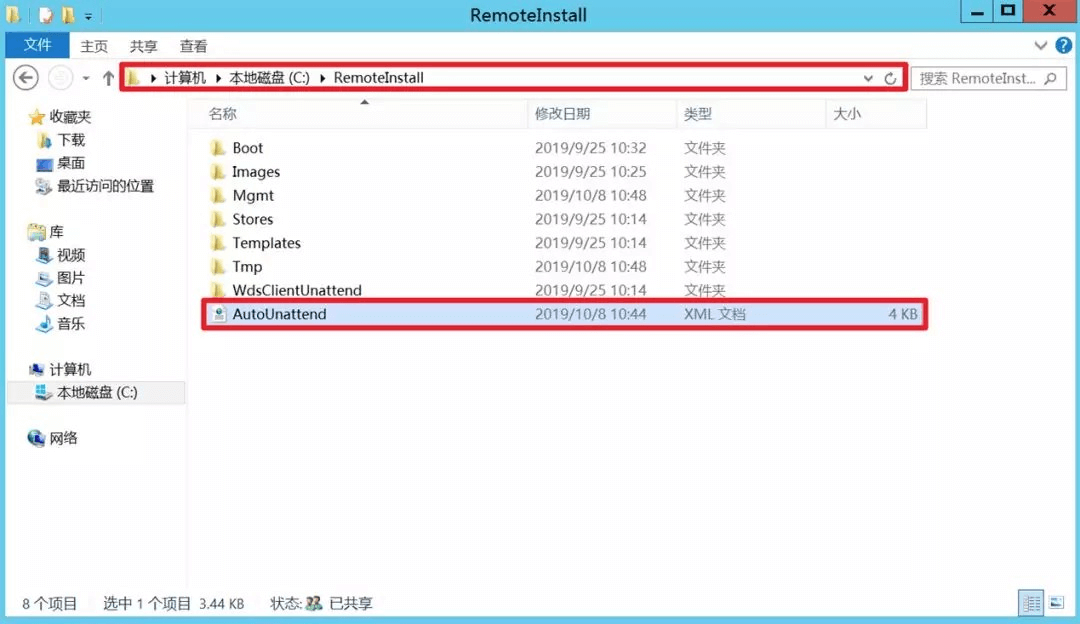
Task: Click the up one level arrow
Action: [108, 78]
